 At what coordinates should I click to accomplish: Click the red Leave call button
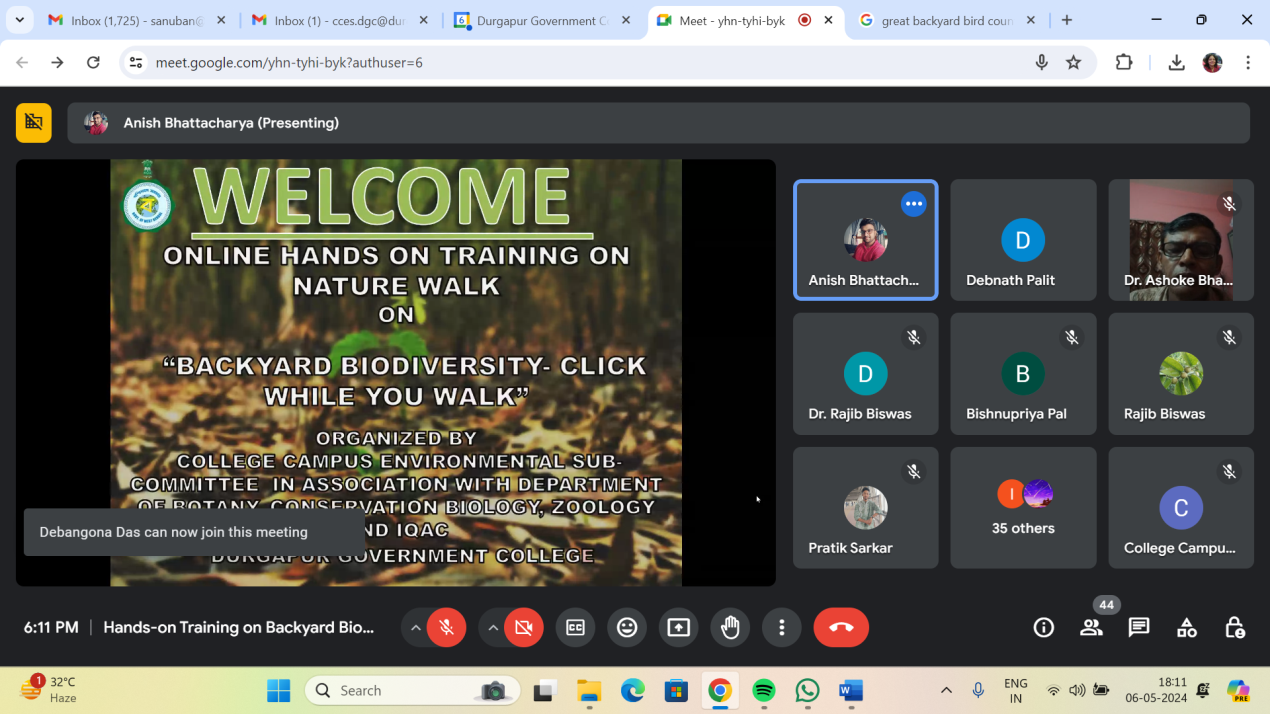pos(840,627)
